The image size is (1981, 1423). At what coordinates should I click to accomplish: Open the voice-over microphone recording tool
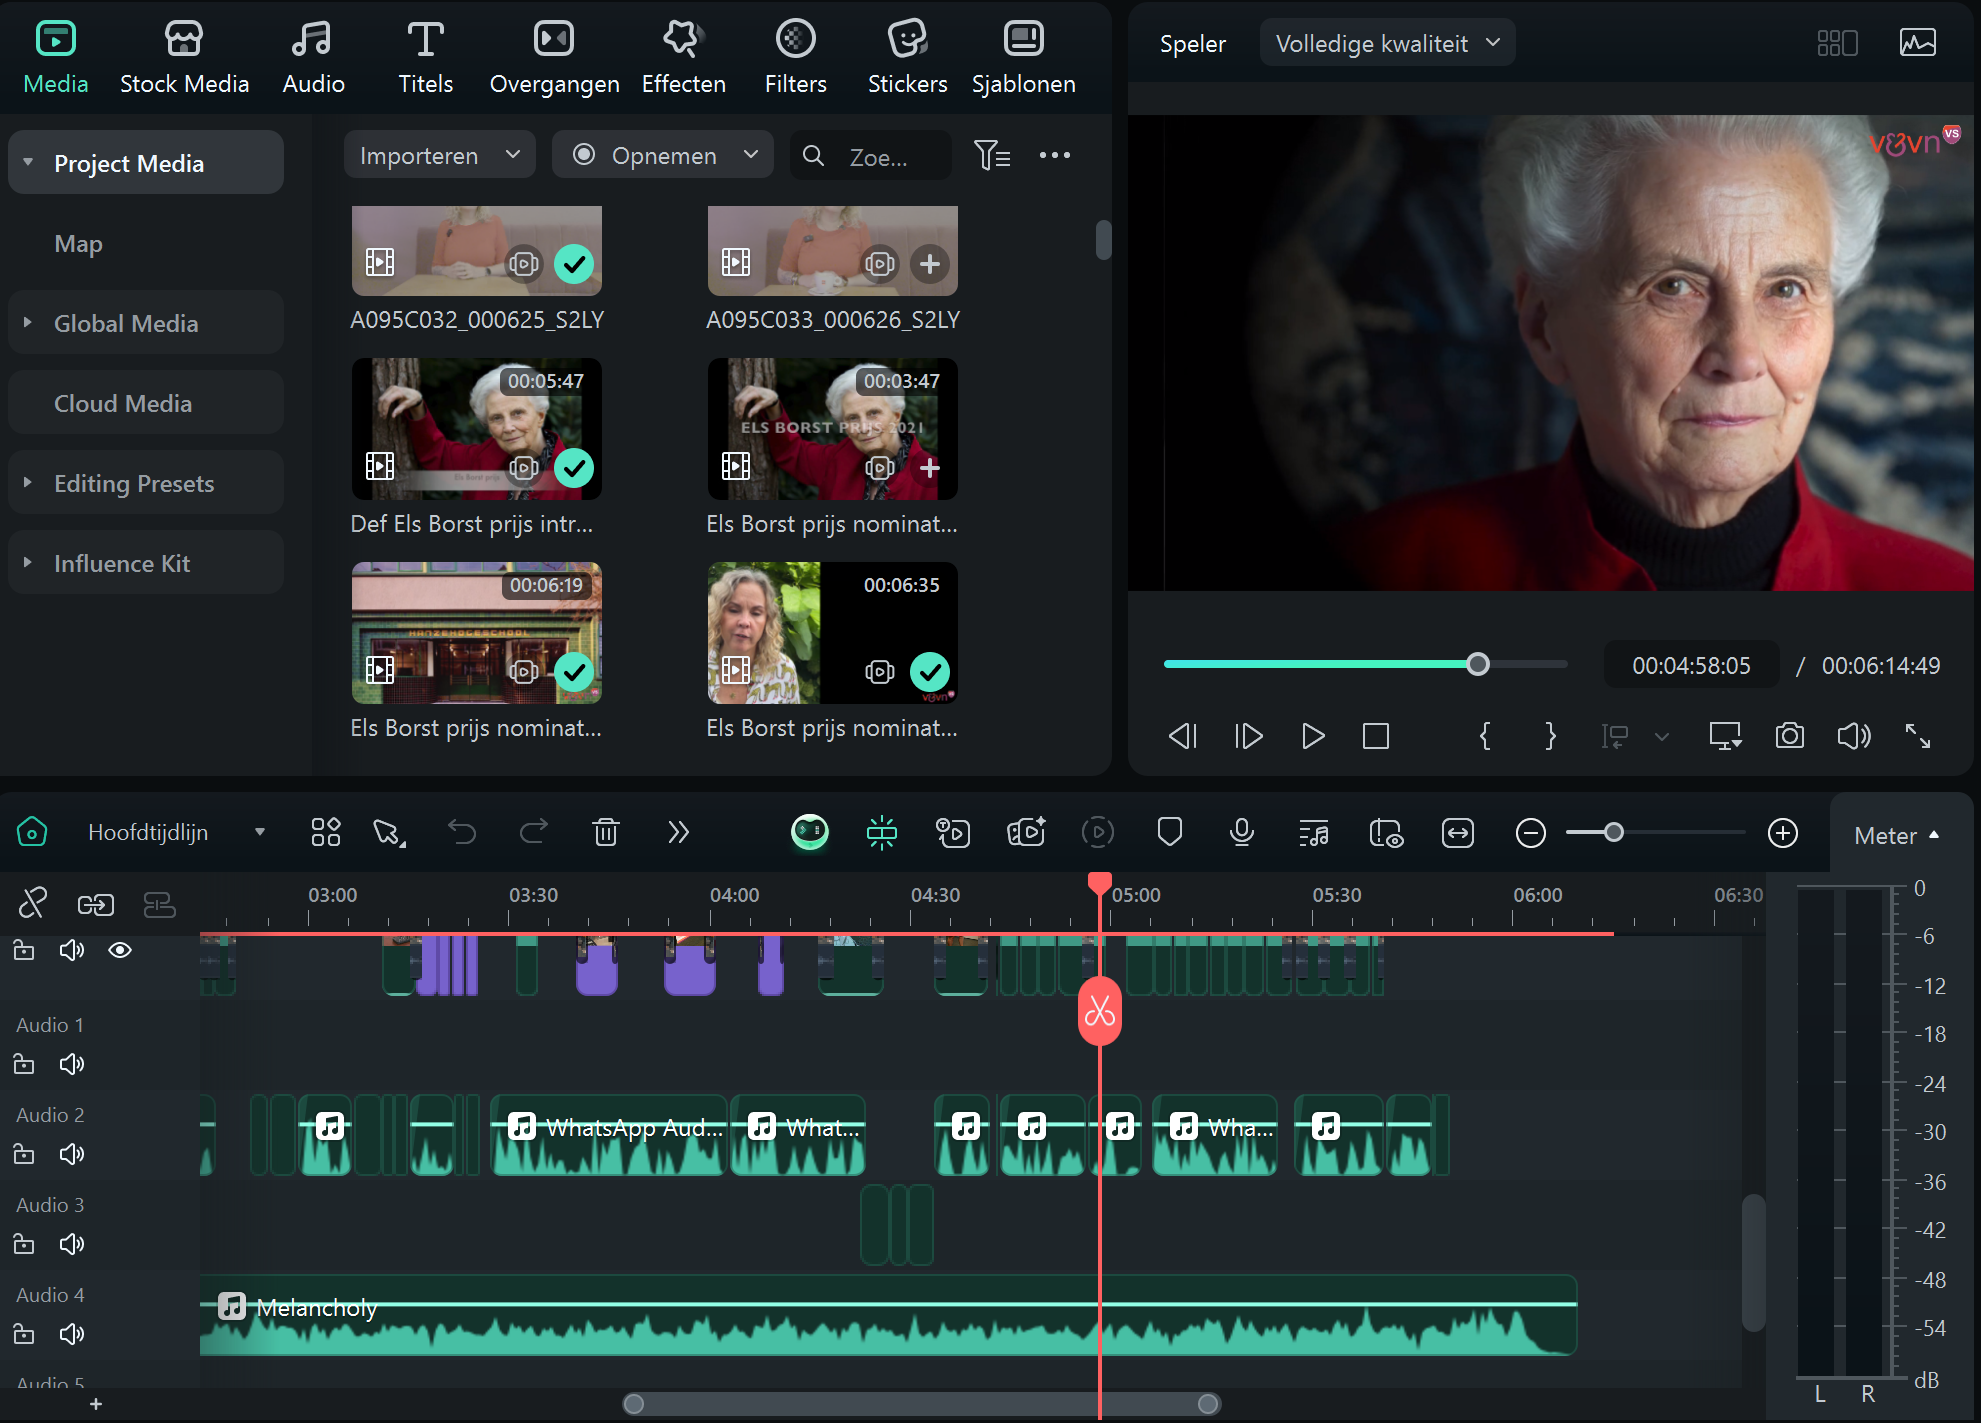[1241, 831]
